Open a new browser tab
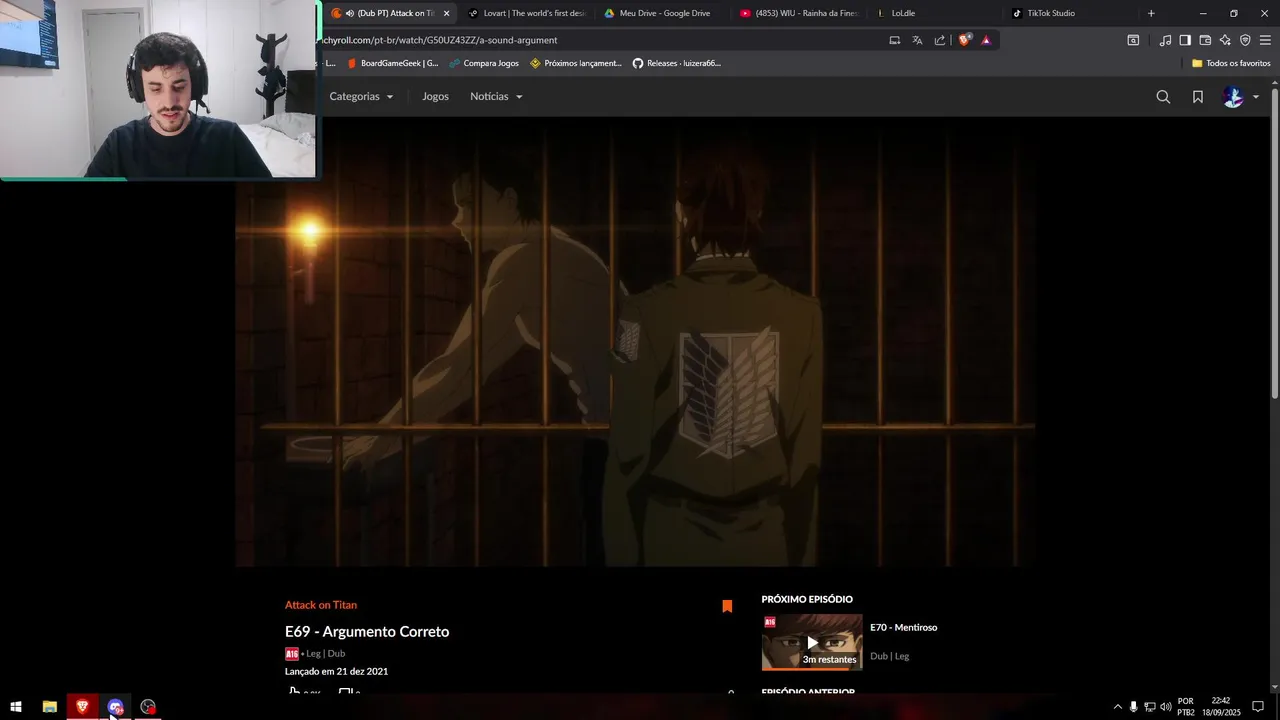Screen dimensions: 1280x720 [1151, 13]
